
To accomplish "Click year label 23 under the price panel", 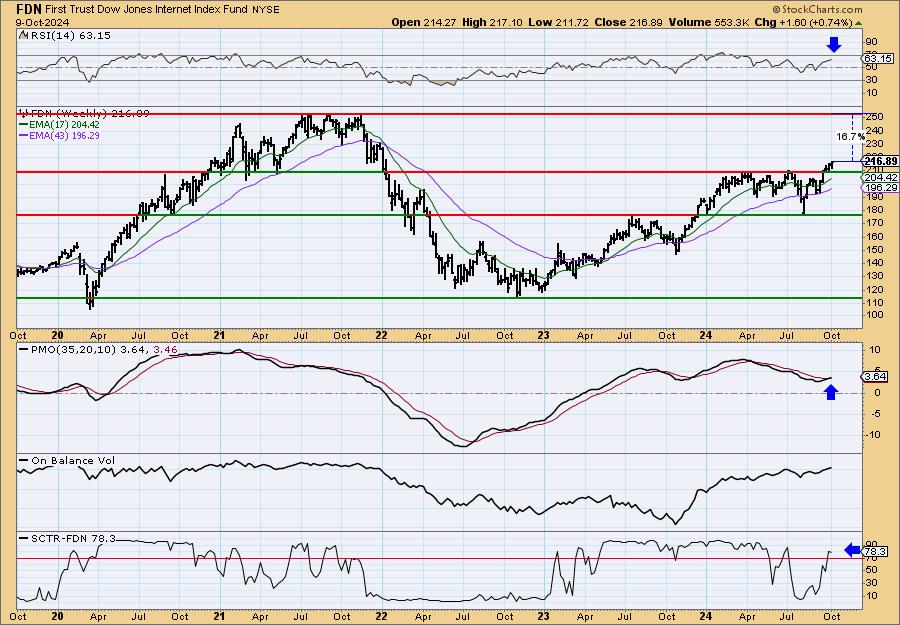I will [543, 335].
